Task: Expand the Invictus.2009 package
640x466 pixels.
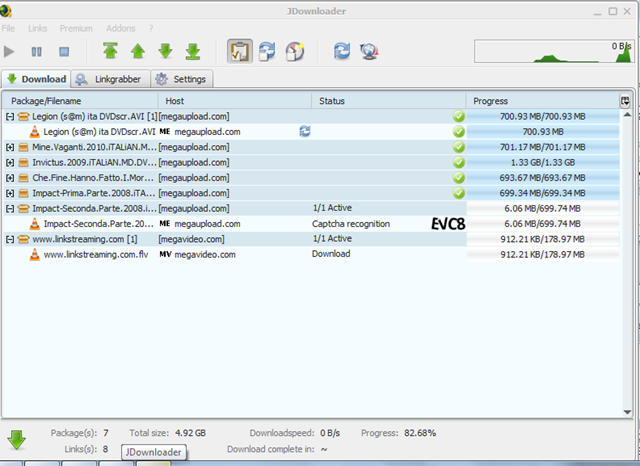Action: pos(10,163)
